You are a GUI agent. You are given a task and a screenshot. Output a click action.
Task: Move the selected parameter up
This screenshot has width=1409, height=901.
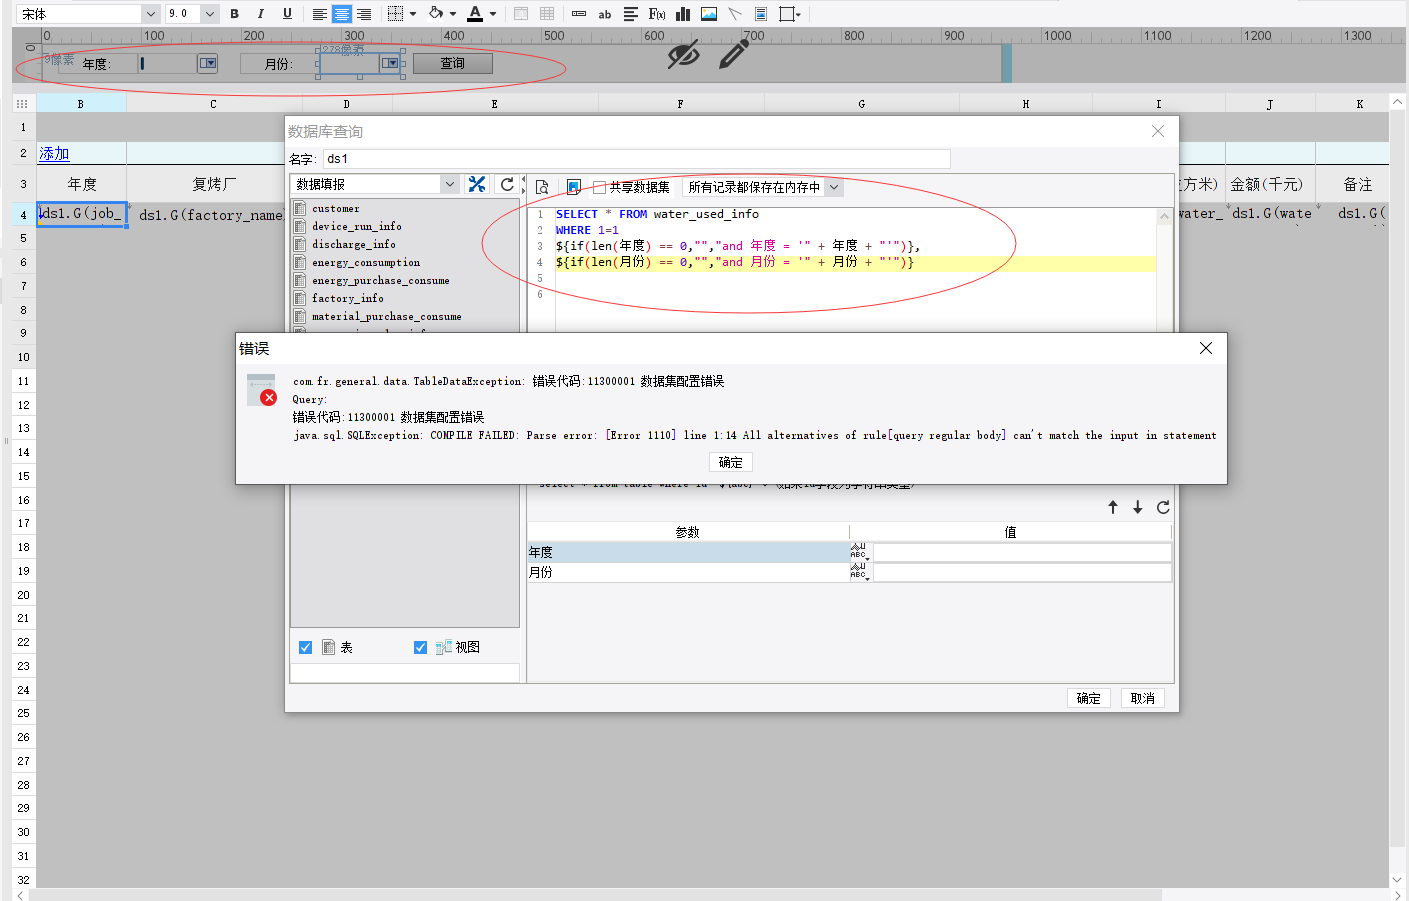tap(1113, 507)
